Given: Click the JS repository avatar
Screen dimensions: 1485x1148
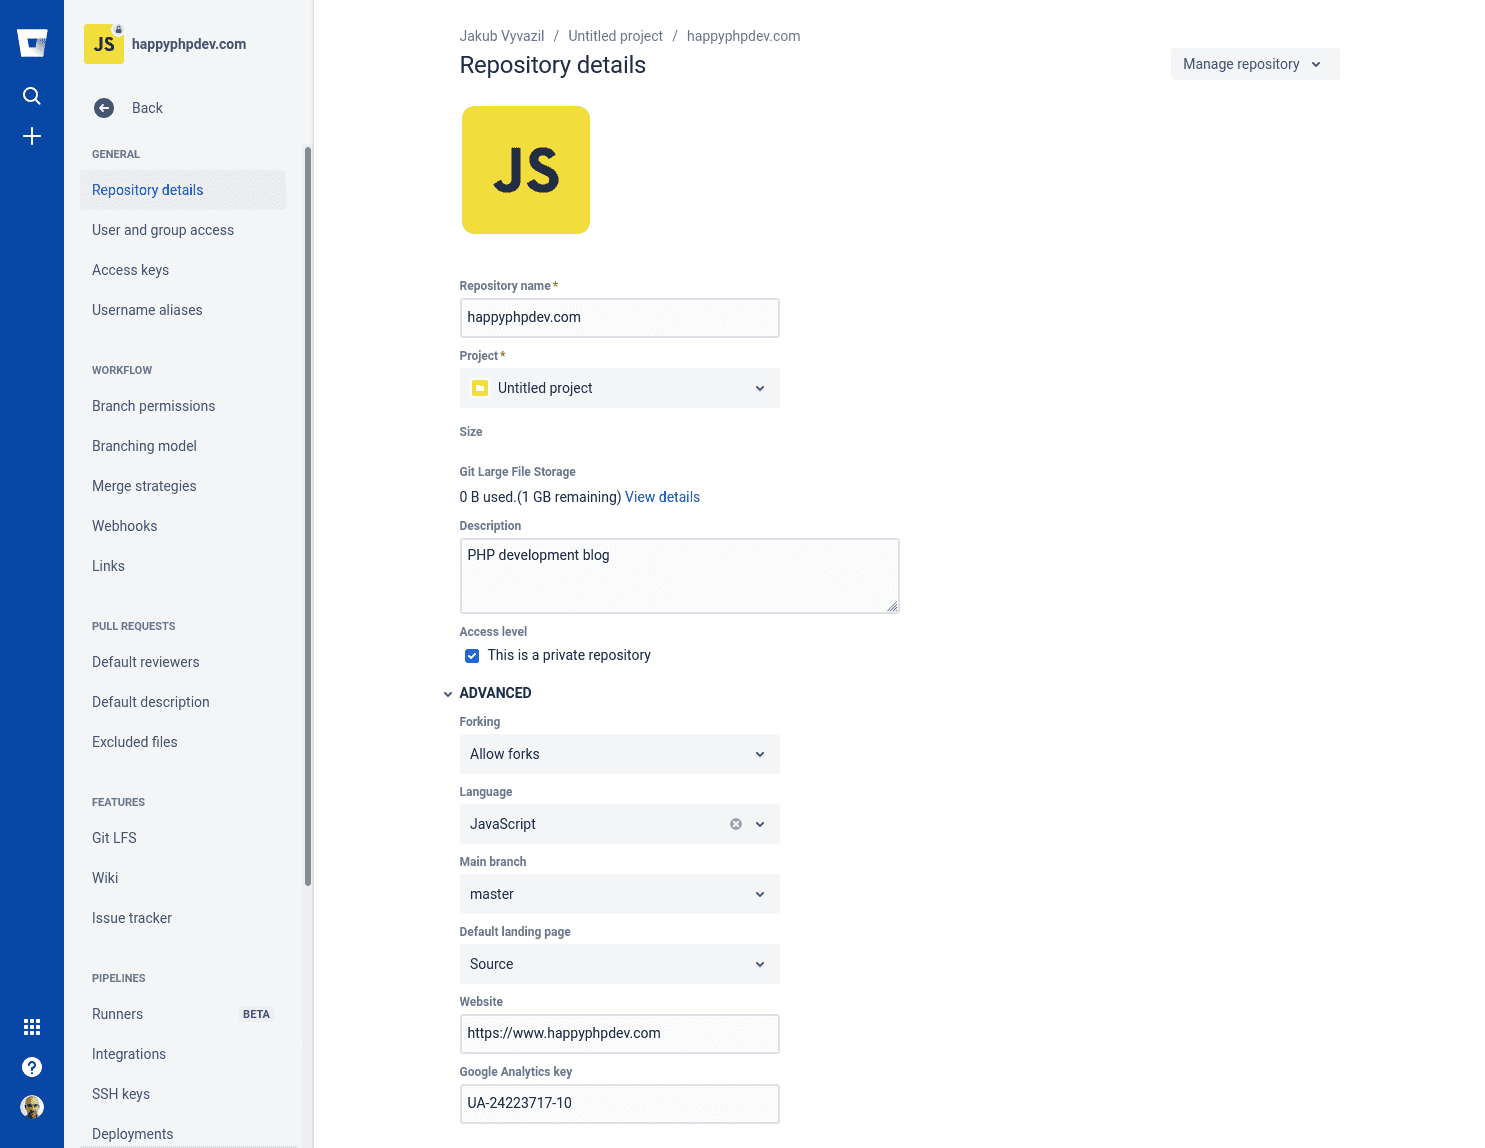Looking at the screenshot, I should tap(525, 169).
